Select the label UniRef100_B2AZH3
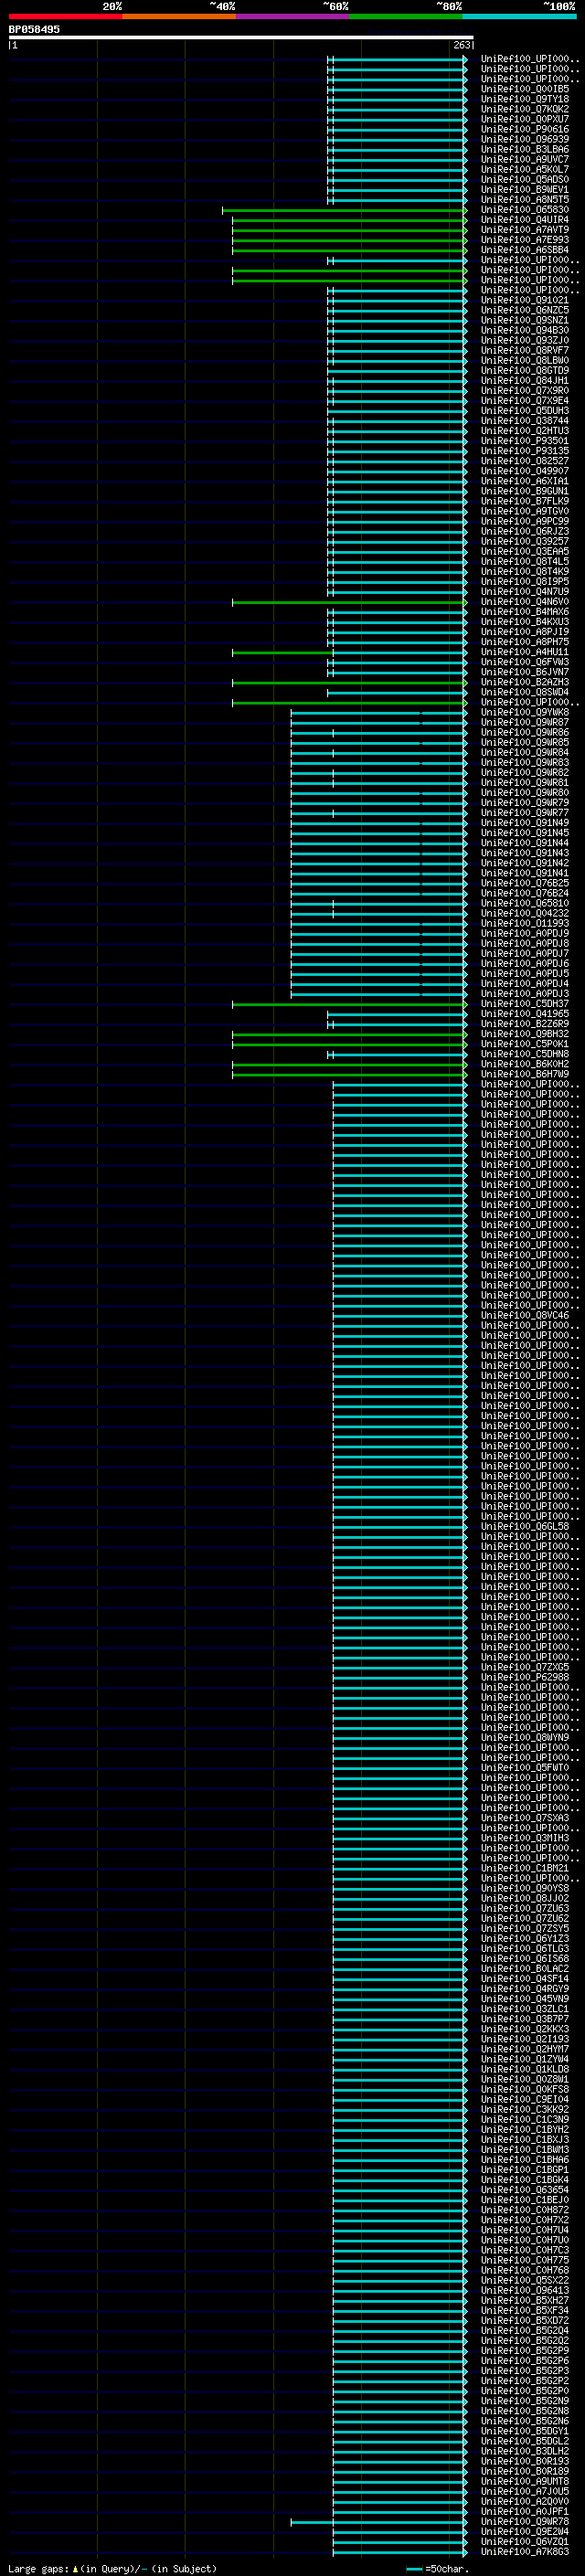Screen dimensions: 585x2576 point(524,682)
